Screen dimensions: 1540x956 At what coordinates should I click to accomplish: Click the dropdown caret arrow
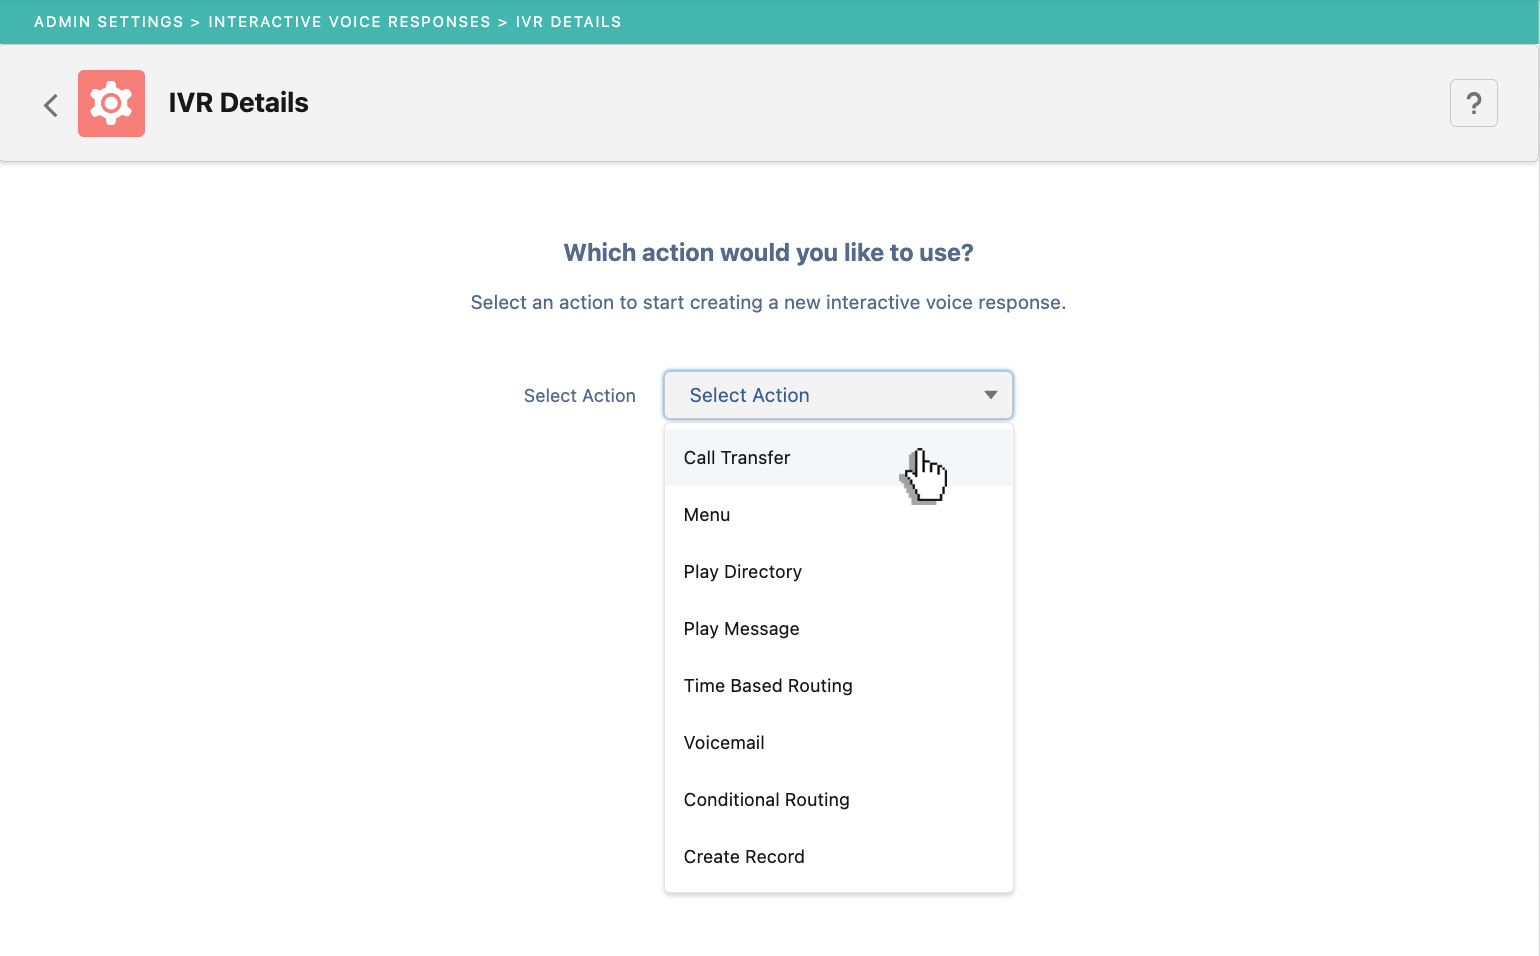click(x=990, y=395)
